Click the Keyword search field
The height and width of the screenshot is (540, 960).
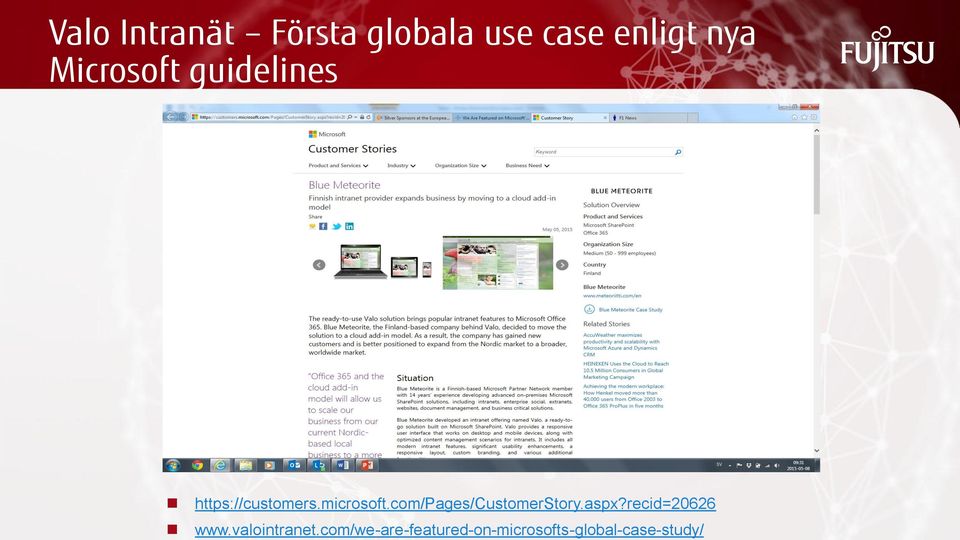603,152
